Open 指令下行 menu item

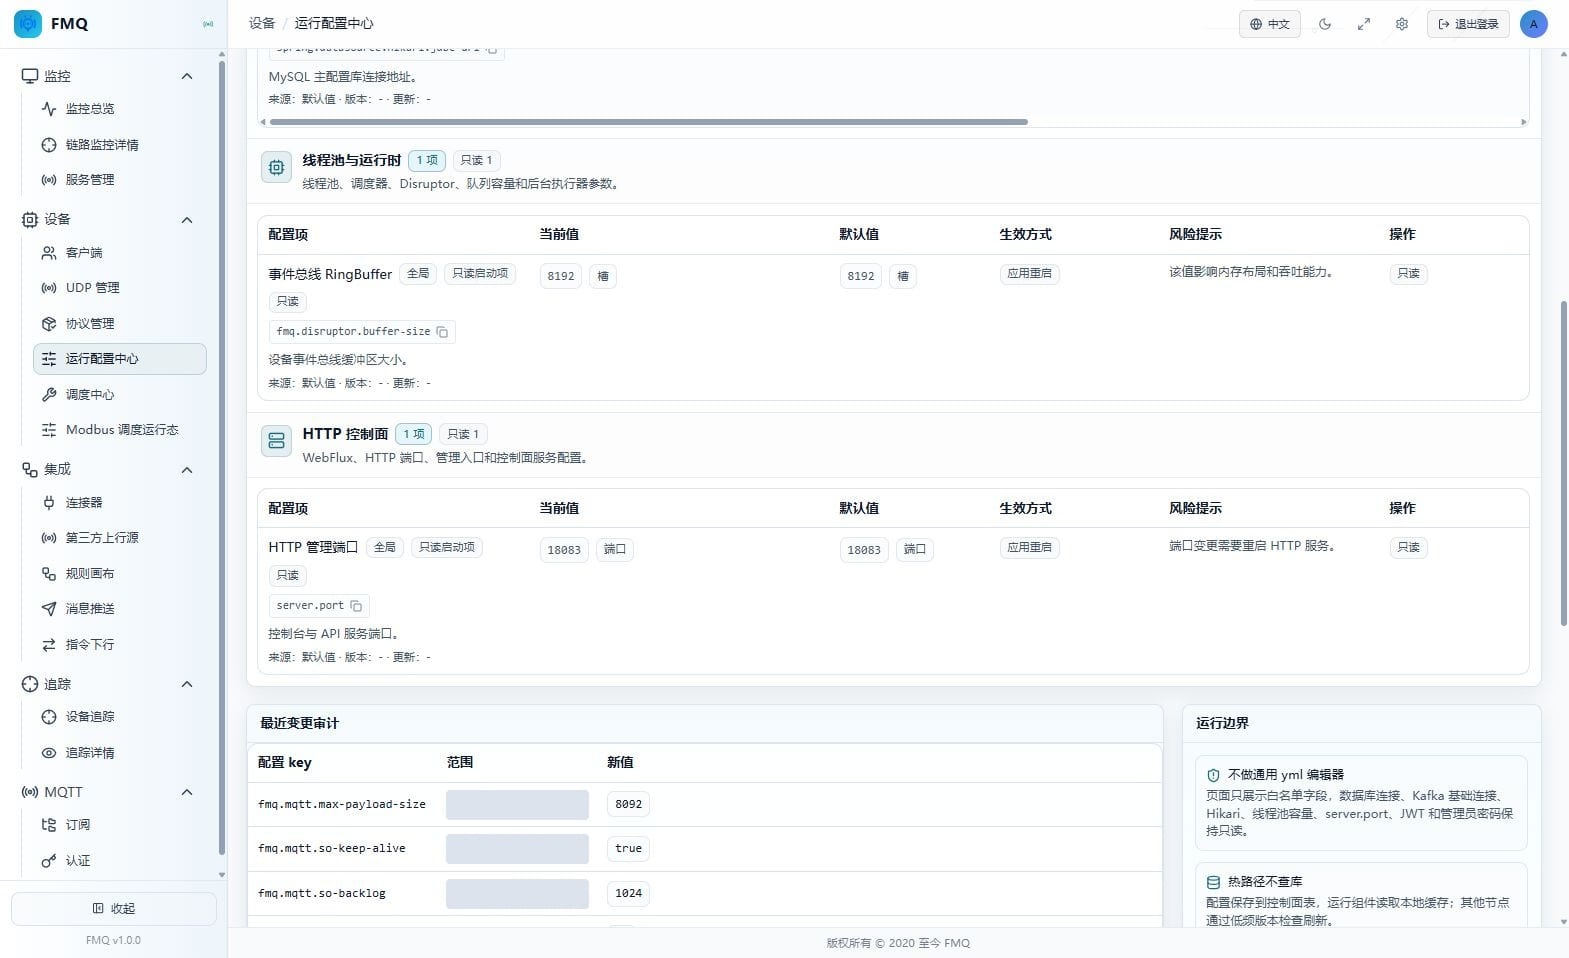[x=120, y=645]
